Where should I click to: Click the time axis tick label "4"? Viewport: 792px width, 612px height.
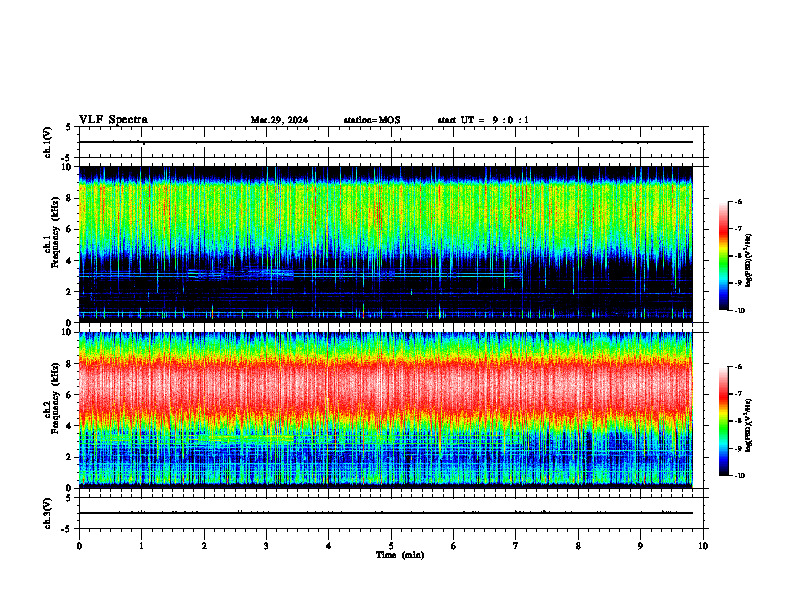(x=328, y=546)
